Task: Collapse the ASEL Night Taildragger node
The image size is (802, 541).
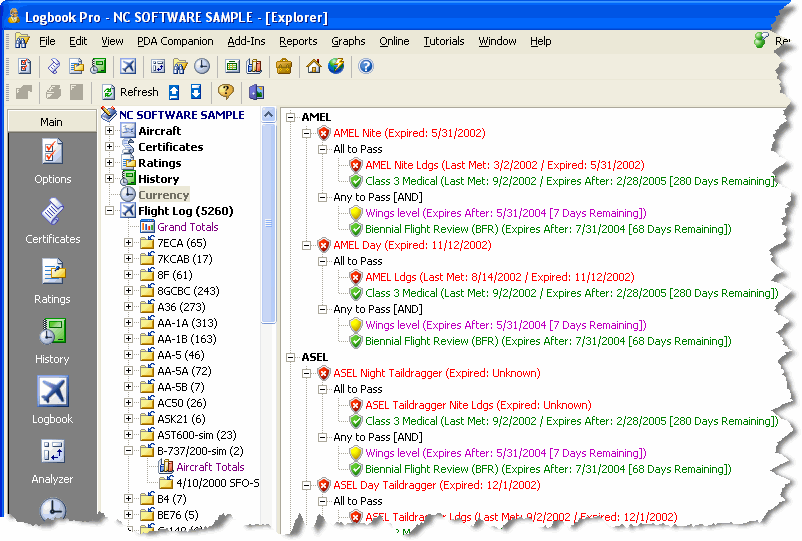Action: pos(306,373)
